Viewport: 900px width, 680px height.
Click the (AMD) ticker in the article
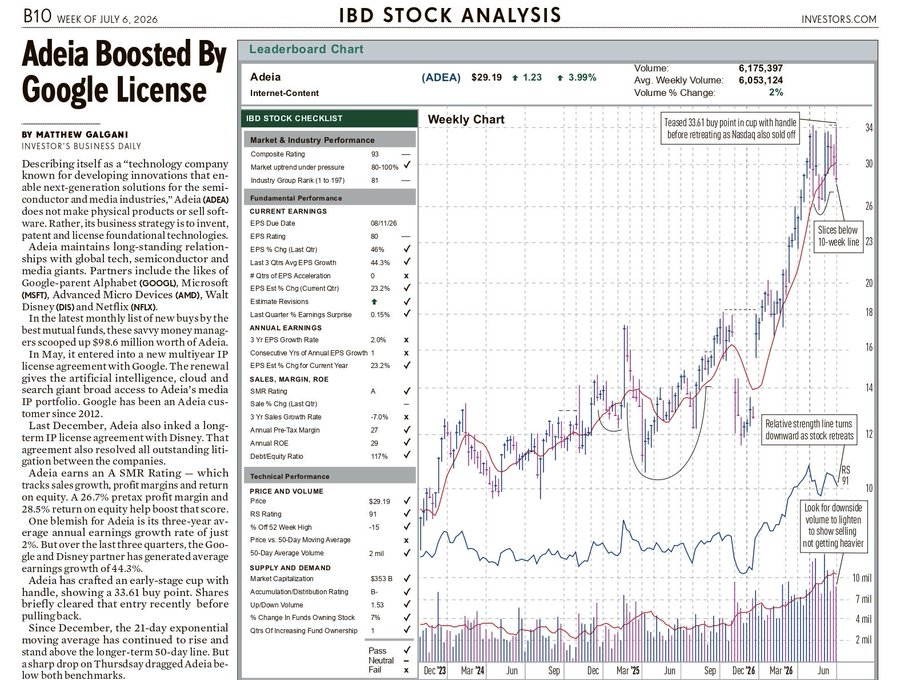(x=187, y=296)
